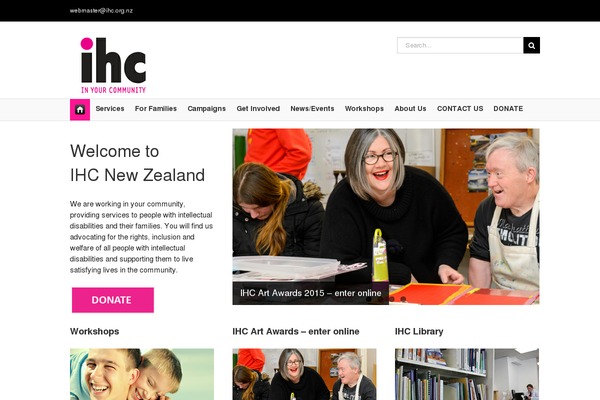
Task: Select Get Involved in the navigation bar
Action: point(258,109)
